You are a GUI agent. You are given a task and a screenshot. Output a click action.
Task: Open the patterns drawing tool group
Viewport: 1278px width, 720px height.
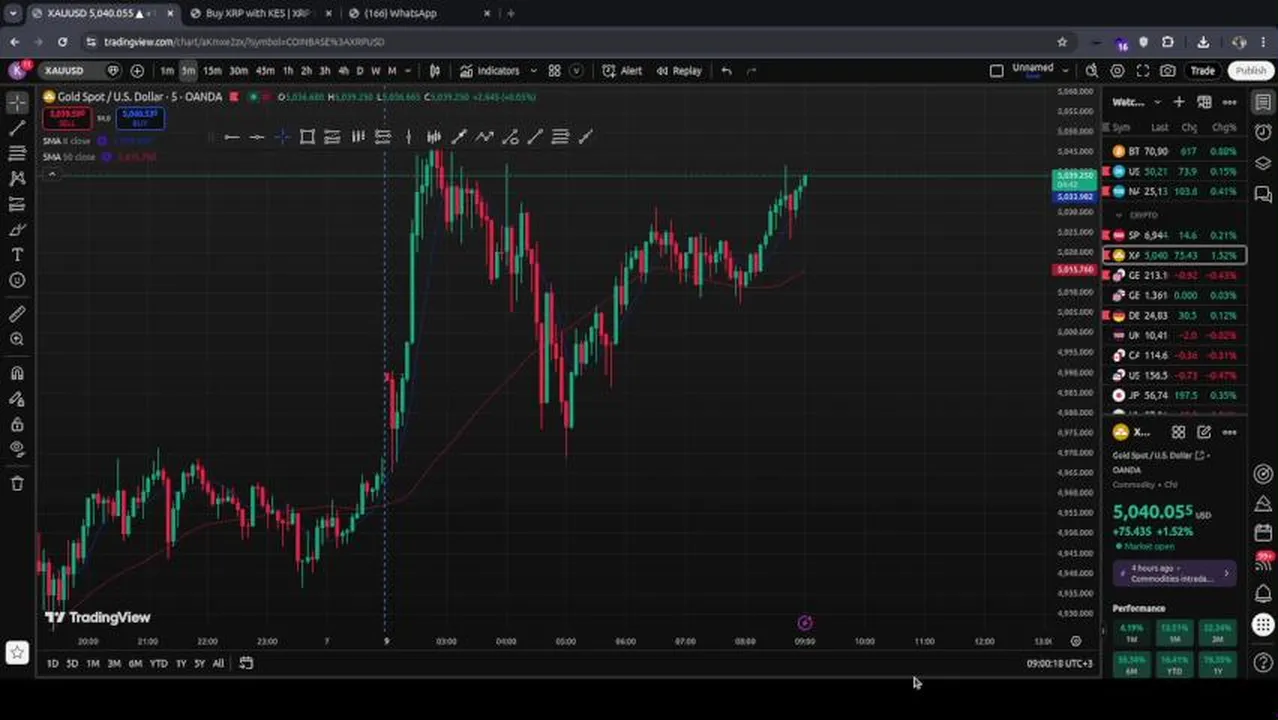[17, 178]
